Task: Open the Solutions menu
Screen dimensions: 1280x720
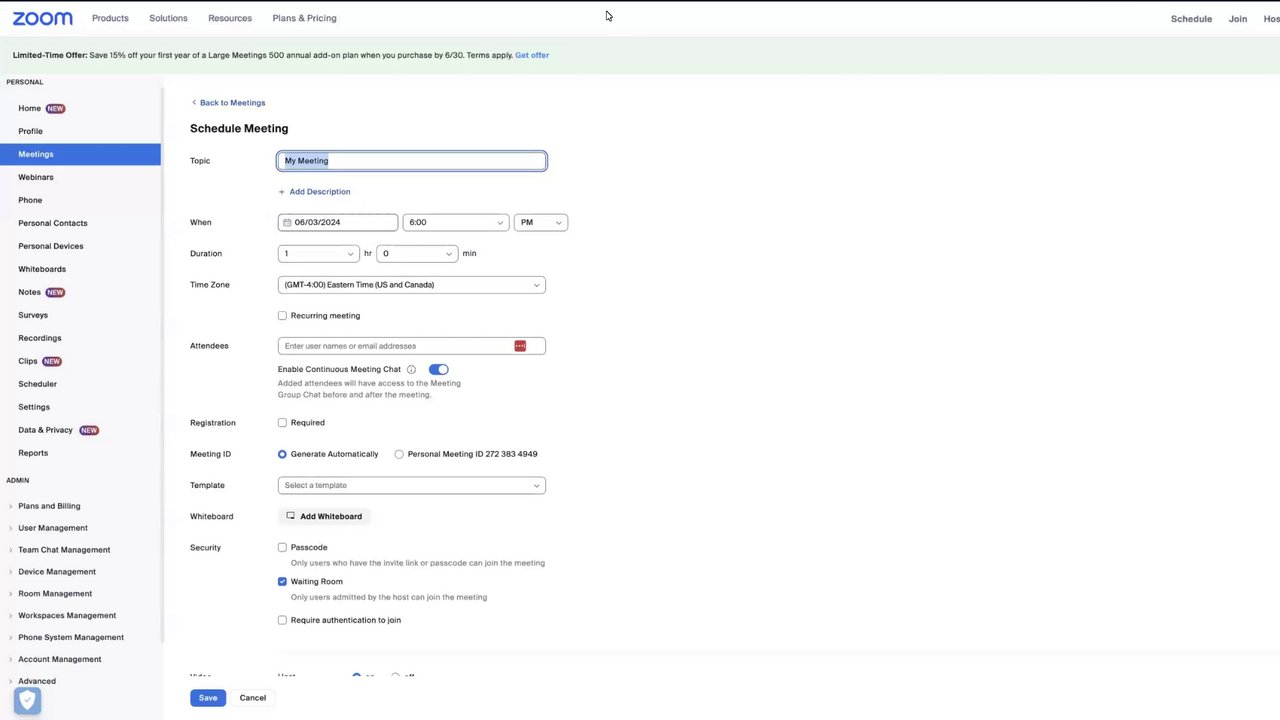Action: [x=168, y=18]
